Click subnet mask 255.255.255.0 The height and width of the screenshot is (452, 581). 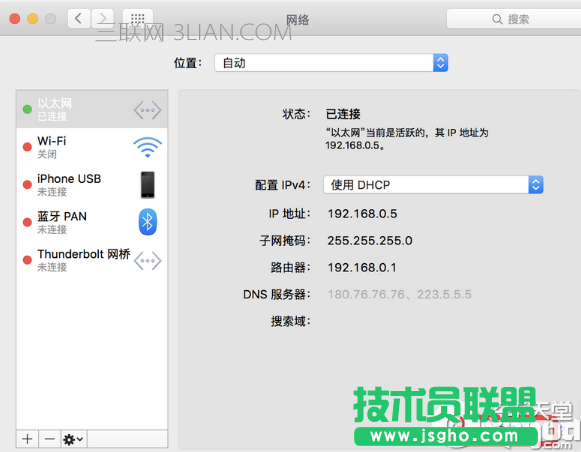pyautogui.click(x=370, y=241)
